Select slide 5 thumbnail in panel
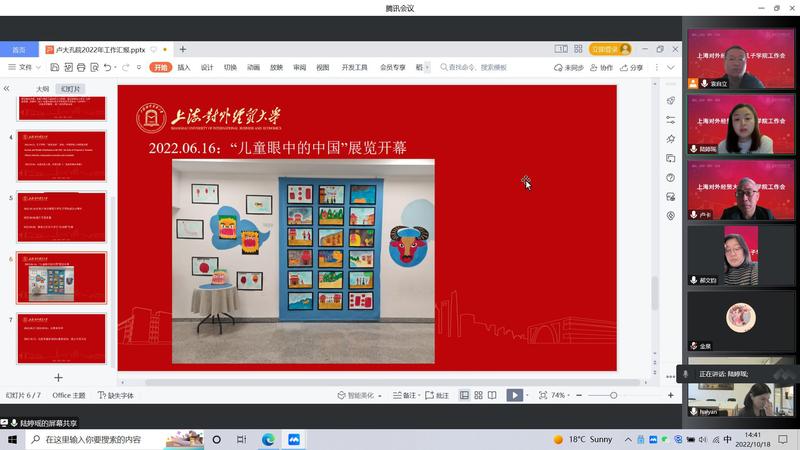 61,216
